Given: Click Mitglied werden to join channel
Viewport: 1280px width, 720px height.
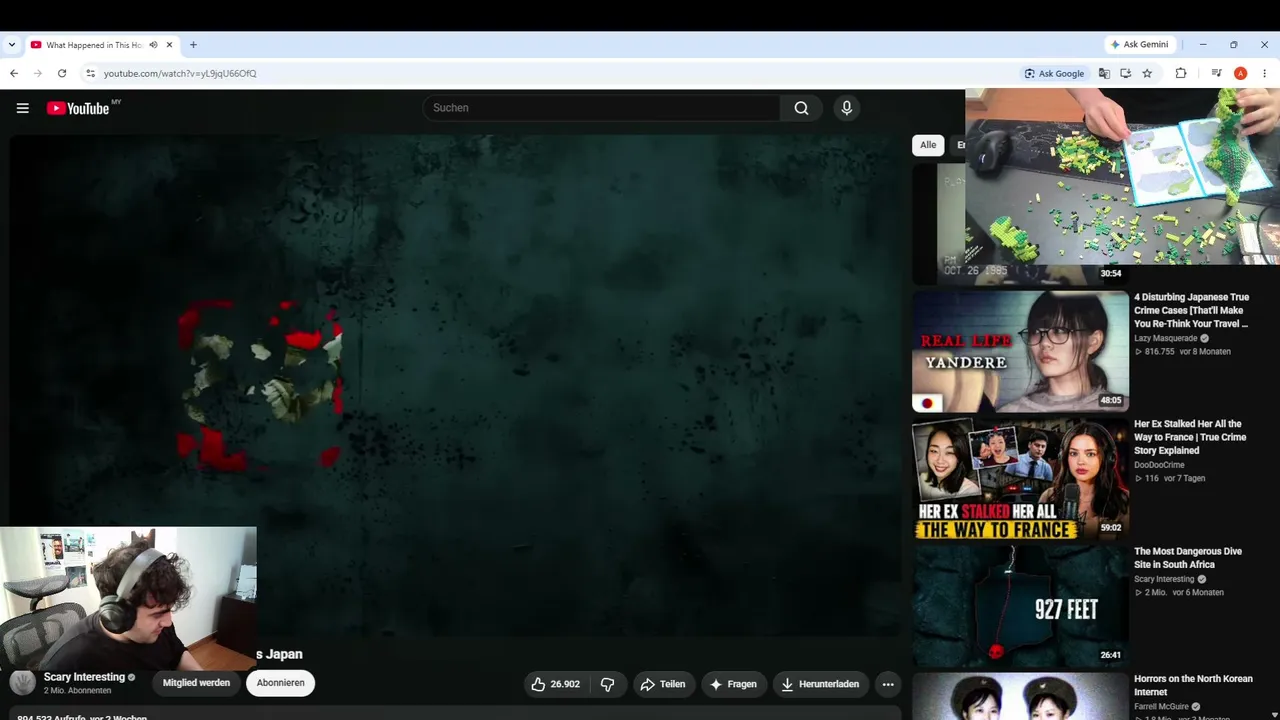Looking at the screenshot, I should click(196, 683).
